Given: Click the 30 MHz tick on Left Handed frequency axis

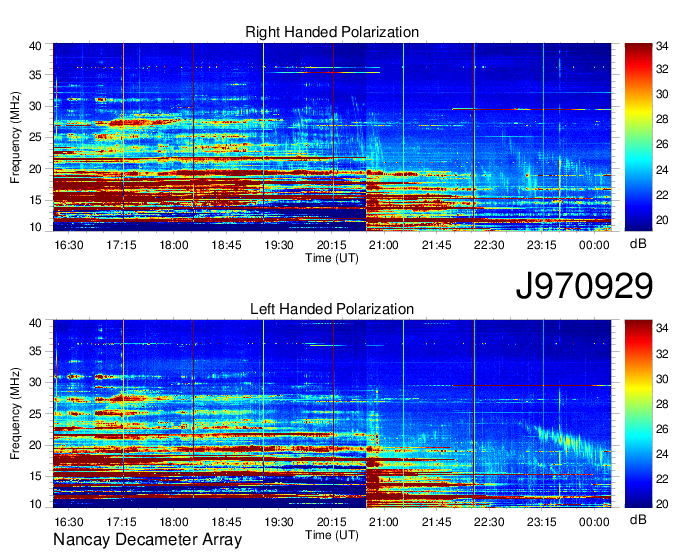Looking at the screenshot, I should click(x=35, y=382).
